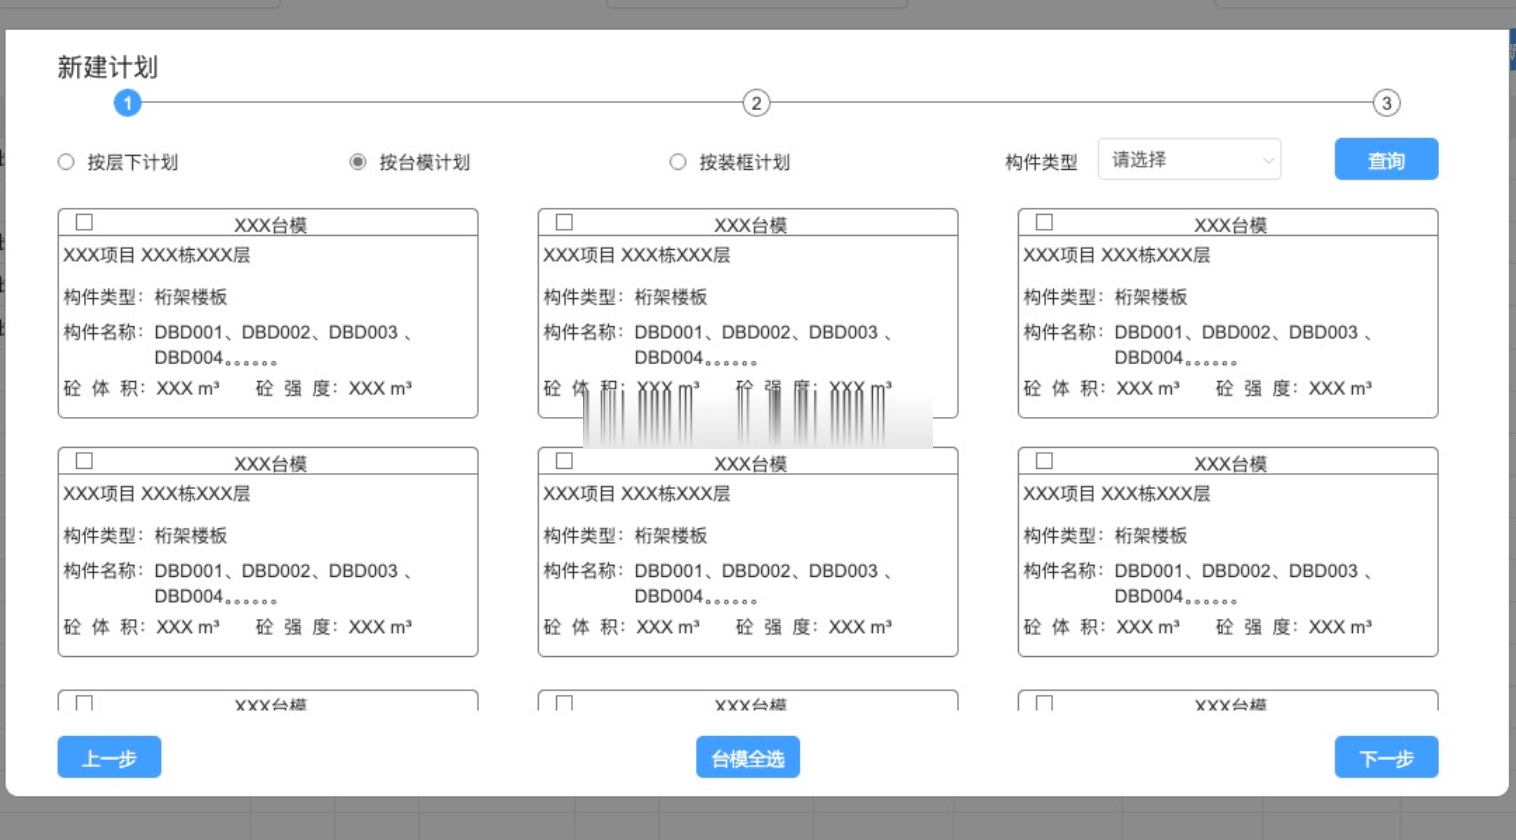This screenshot has width=1516, height=840.
Task: Click the 构件类型 label beside the dropdown
Action: click(1041, 162)
